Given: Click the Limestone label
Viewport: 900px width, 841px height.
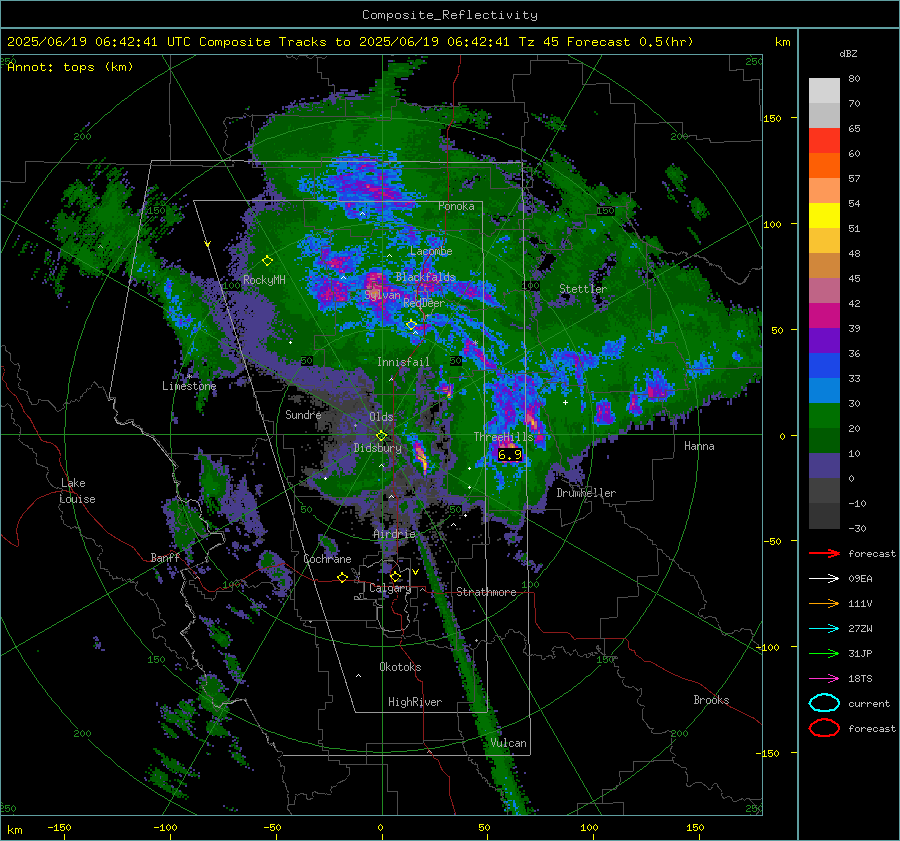Looking at the screenshot, I should pyautogui.click(x=189, y=386).
